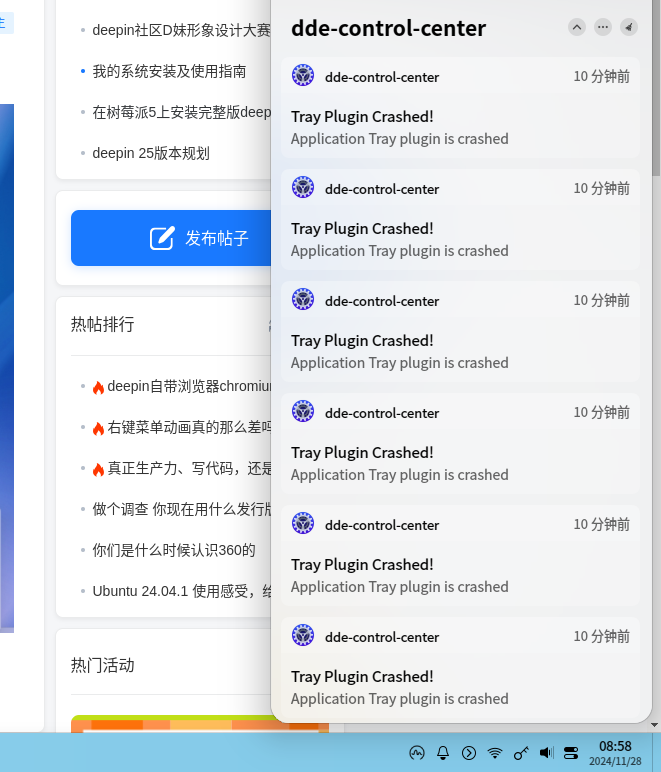This screenshot has width=661, height=772.
Task: Open the 你们是什么时候认识360的 post
Action: 174,550
